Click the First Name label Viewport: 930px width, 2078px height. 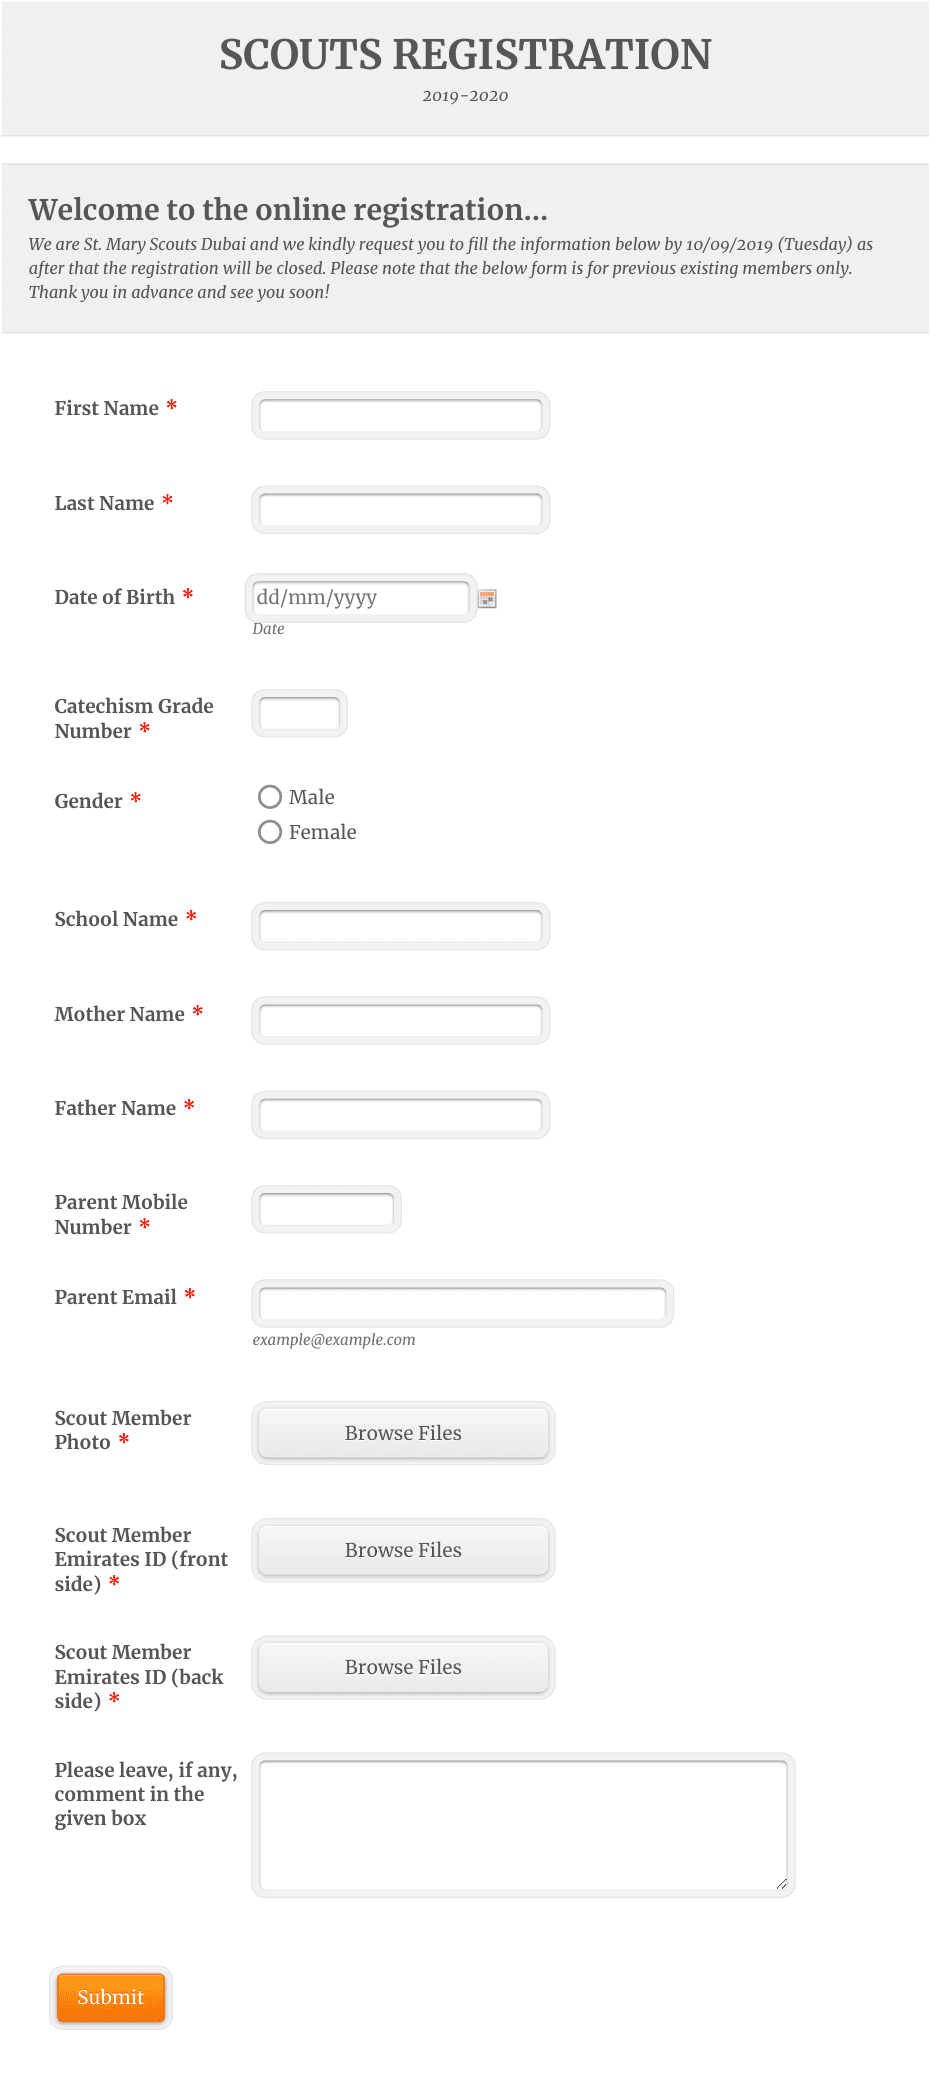coord(107,408)
